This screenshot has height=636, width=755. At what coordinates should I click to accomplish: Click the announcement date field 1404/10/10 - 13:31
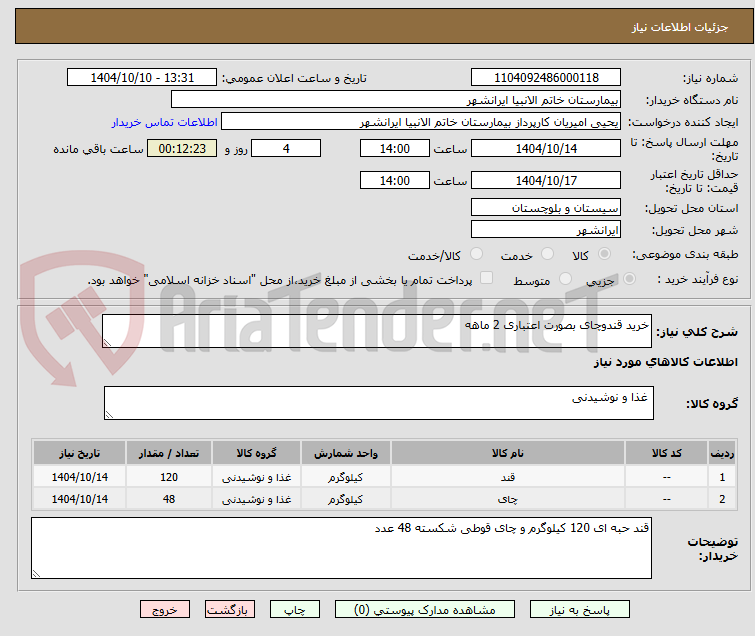click(142, 78)
